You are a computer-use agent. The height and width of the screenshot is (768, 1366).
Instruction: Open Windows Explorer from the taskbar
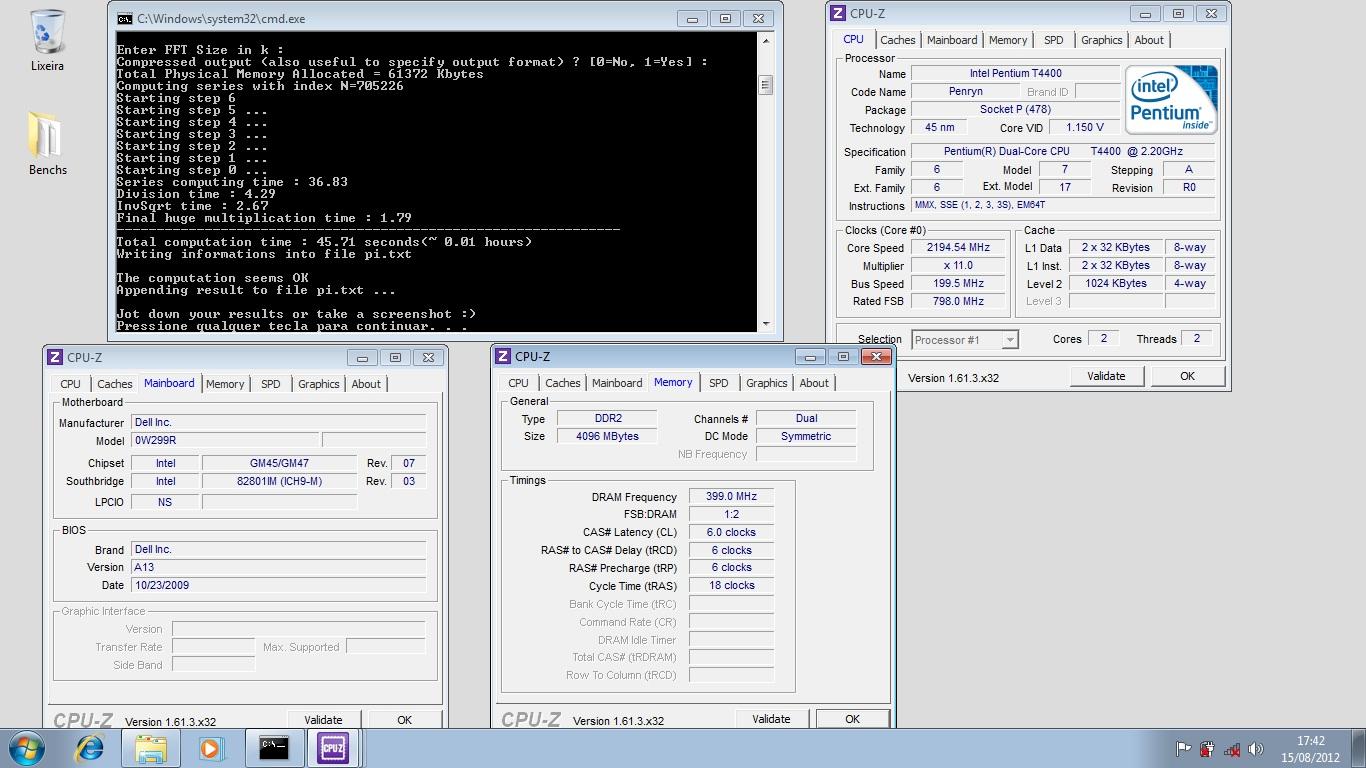coord(151,748)
